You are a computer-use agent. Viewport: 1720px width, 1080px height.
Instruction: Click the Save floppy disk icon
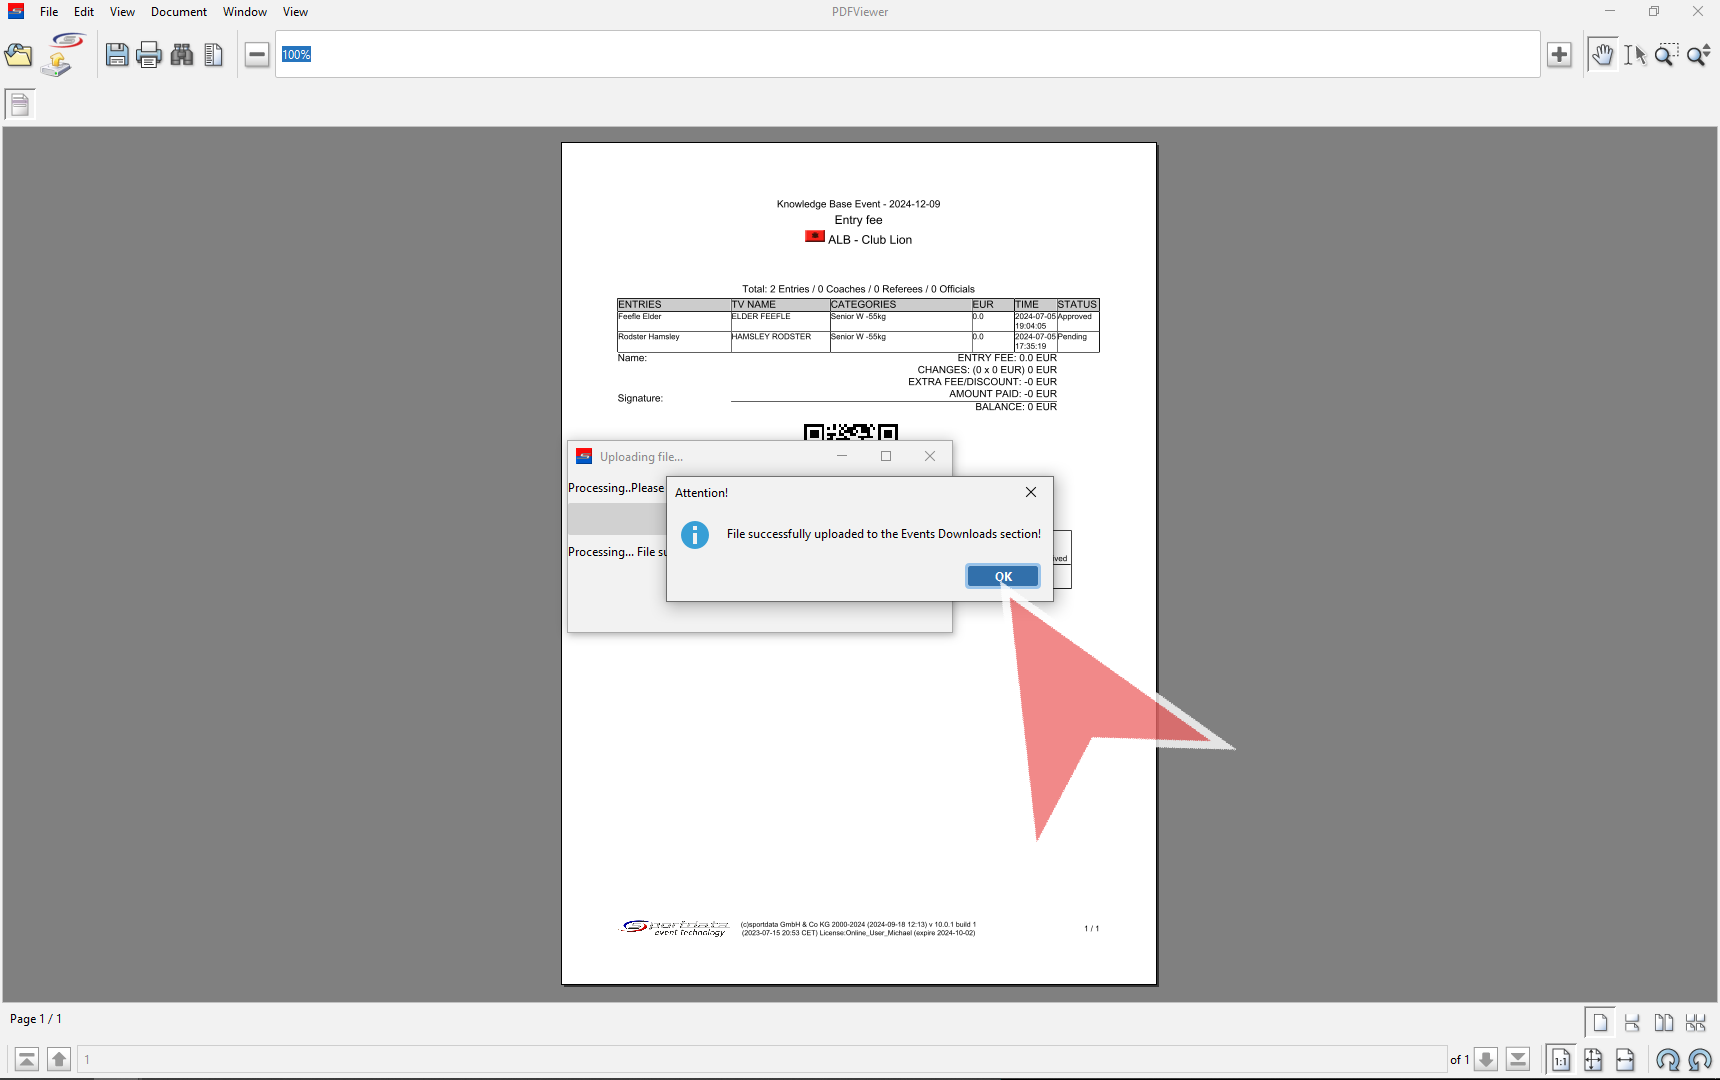click(117, 55)
